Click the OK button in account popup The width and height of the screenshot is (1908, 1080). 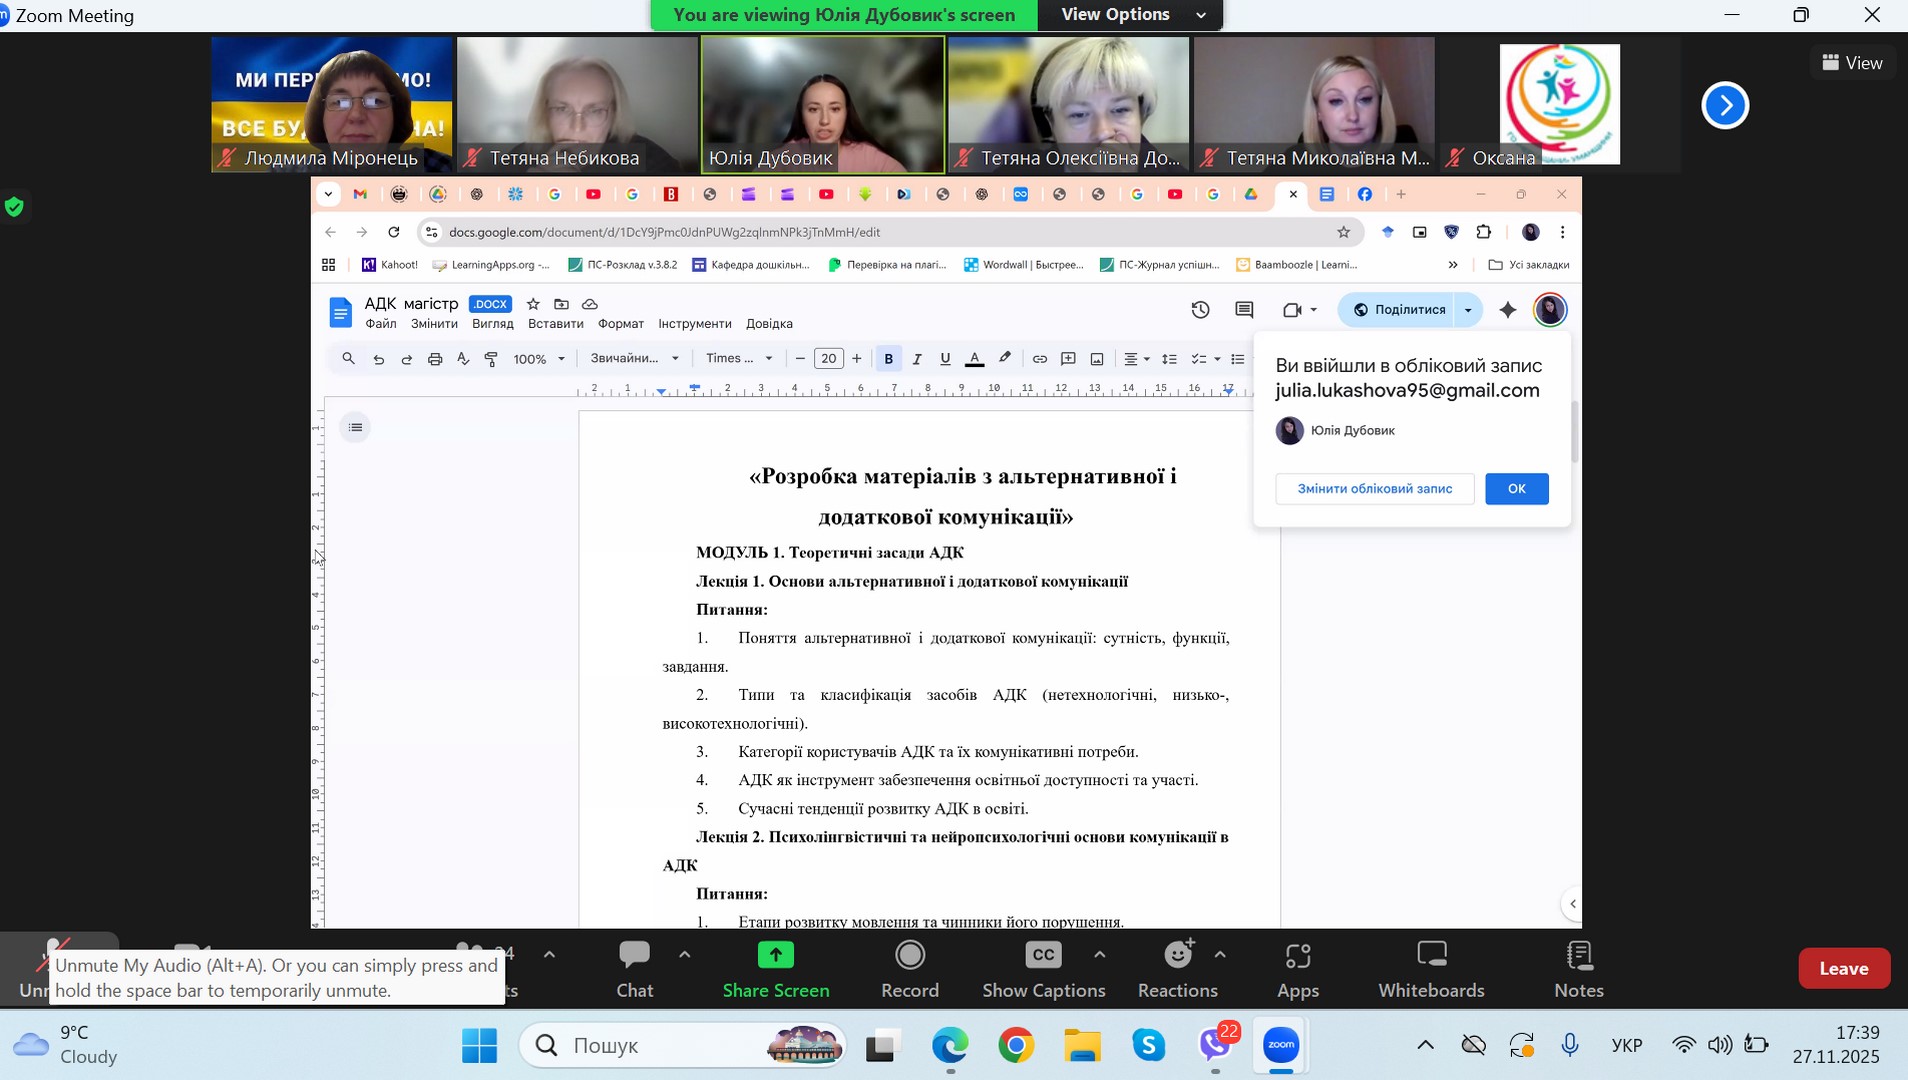click(1516, 489)
